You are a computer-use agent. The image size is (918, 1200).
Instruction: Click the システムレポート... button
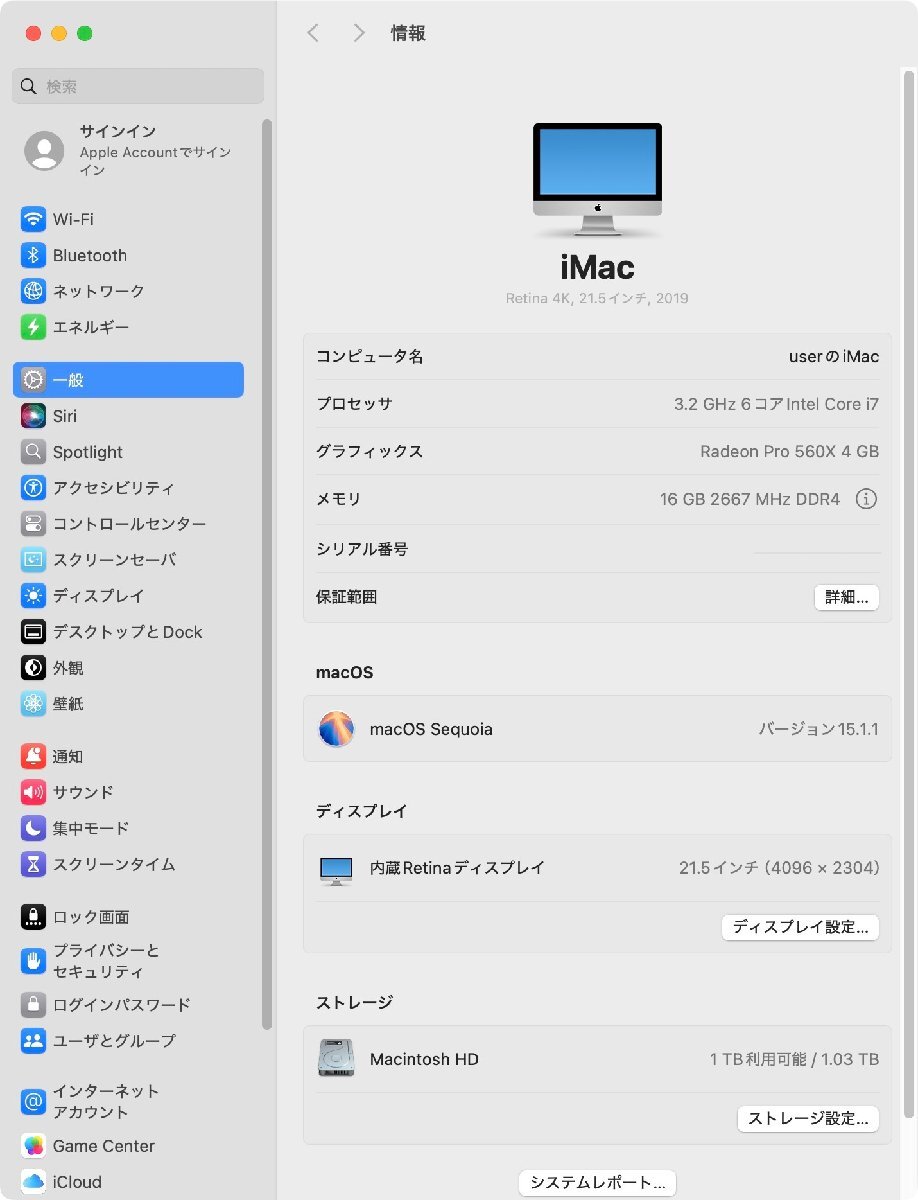click(x=598, y=1183)
